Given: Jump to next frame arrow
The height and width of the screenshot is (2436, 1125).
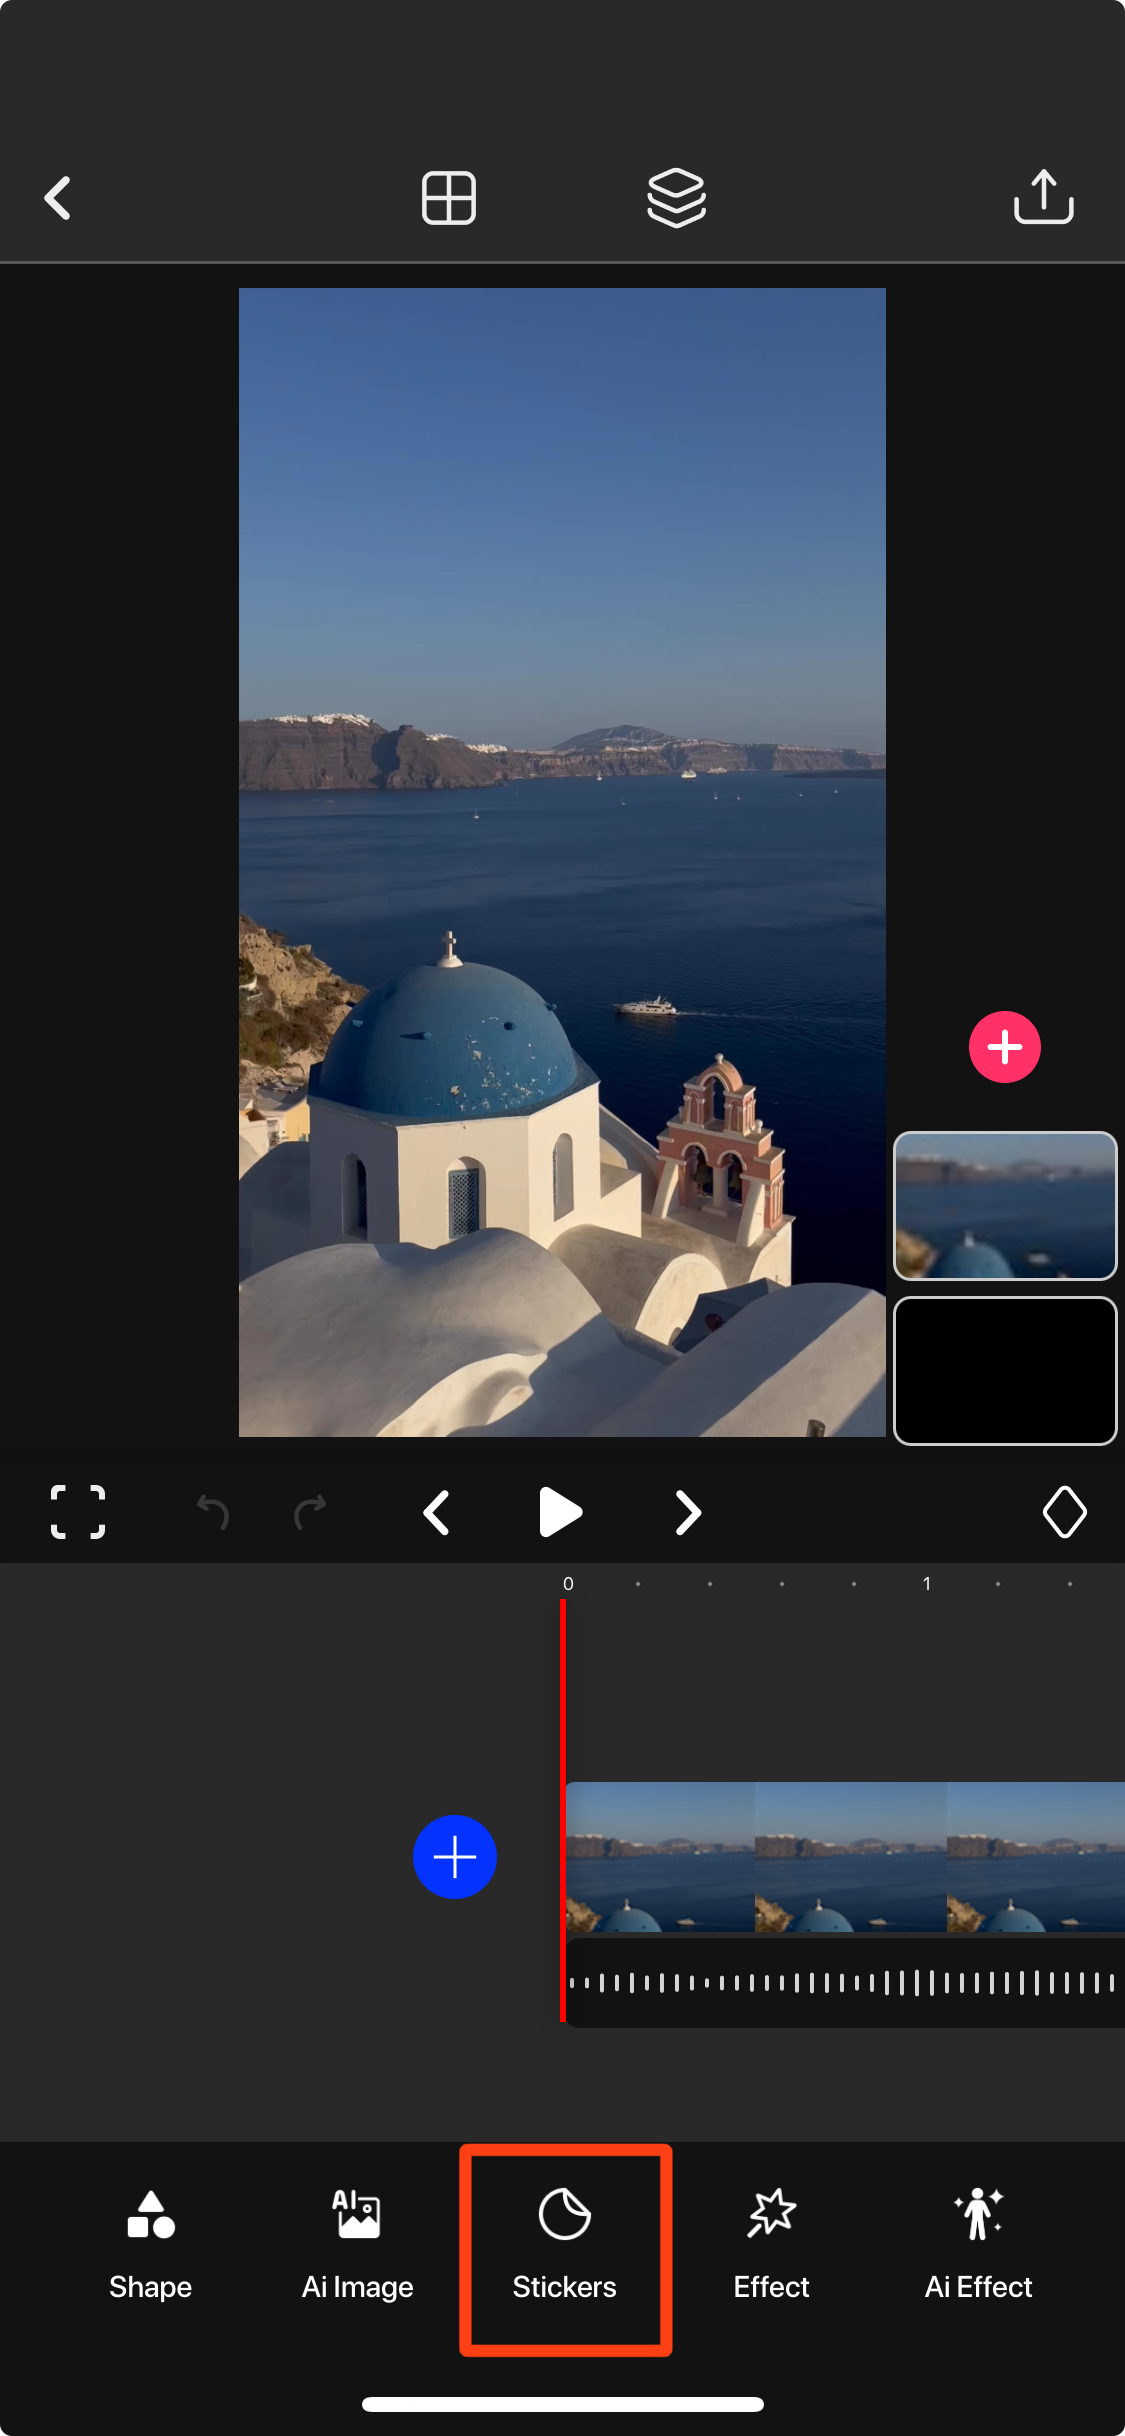Looking at the screenshot, I should click(x=688, y=1512).
